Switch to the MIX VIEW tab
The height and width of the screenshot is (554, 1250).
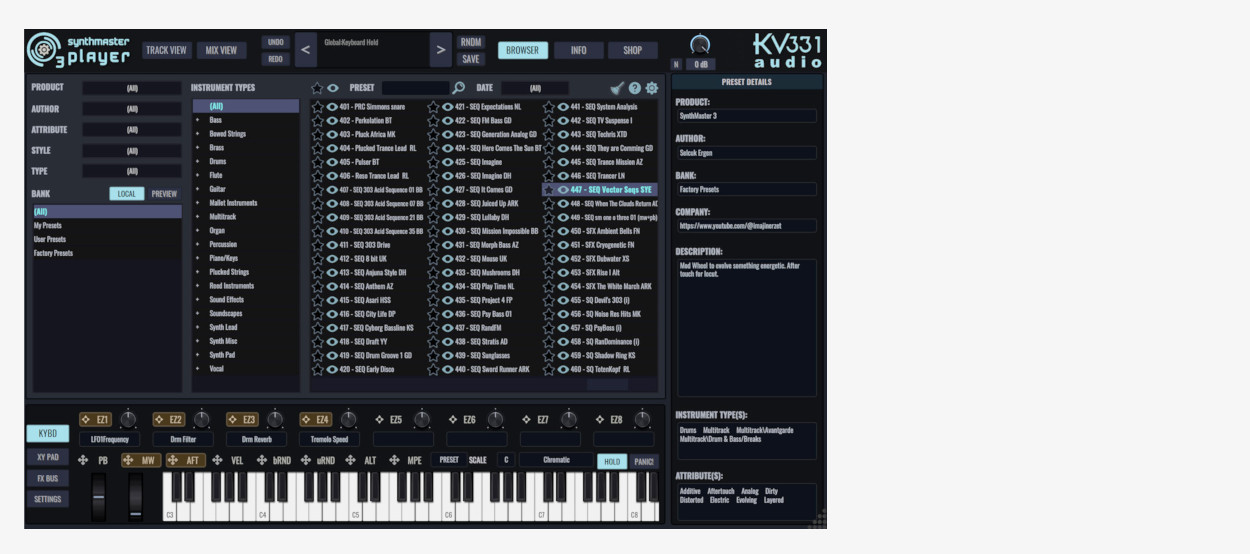click(x=221, y=50)
